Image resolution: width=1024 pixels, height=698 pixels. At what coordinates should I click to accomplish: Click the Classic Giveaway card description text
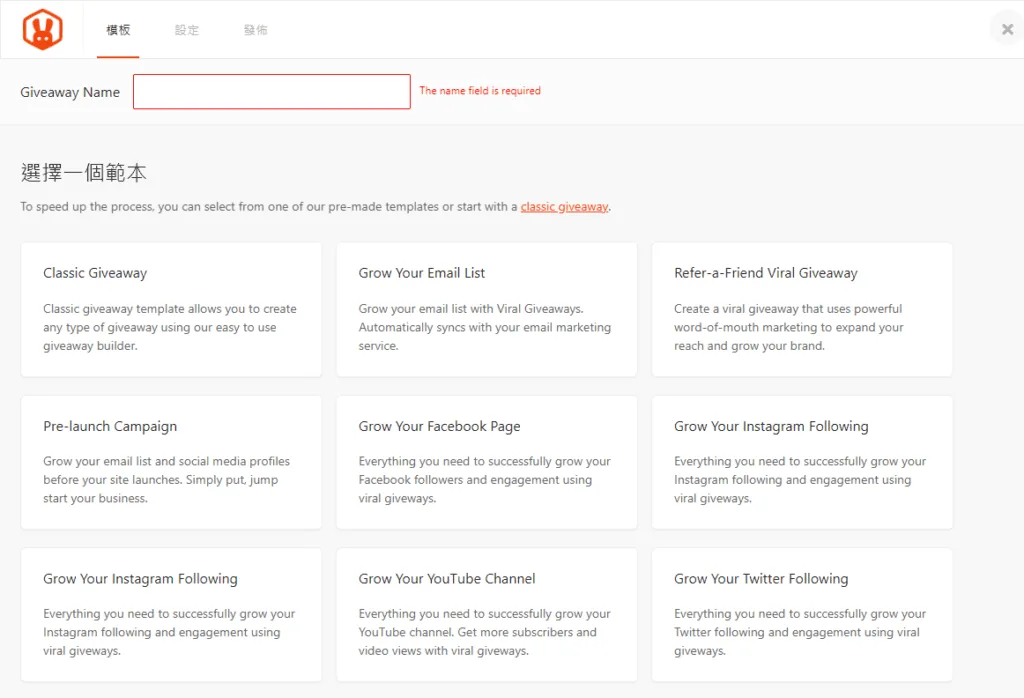pos(170,328)
